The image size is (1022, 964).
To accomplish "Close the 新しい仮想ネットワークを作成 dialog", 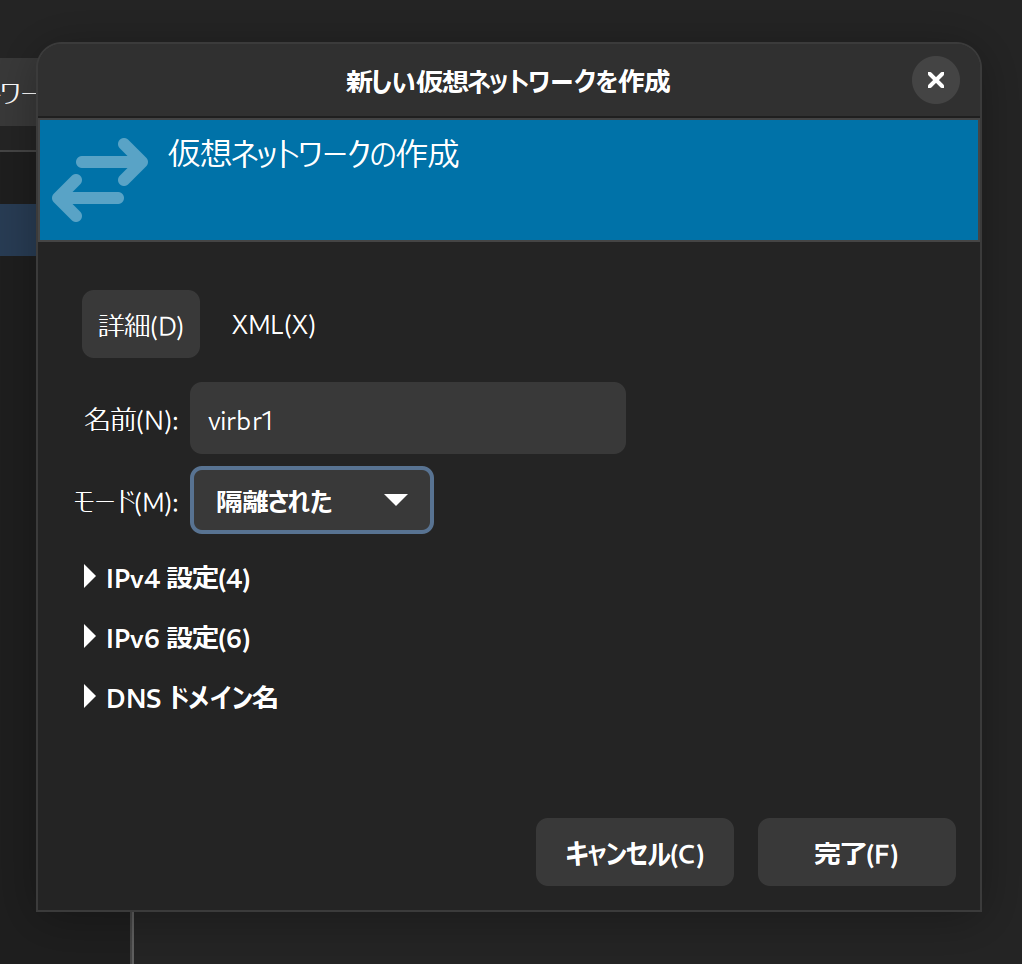I will coord(935,80).
